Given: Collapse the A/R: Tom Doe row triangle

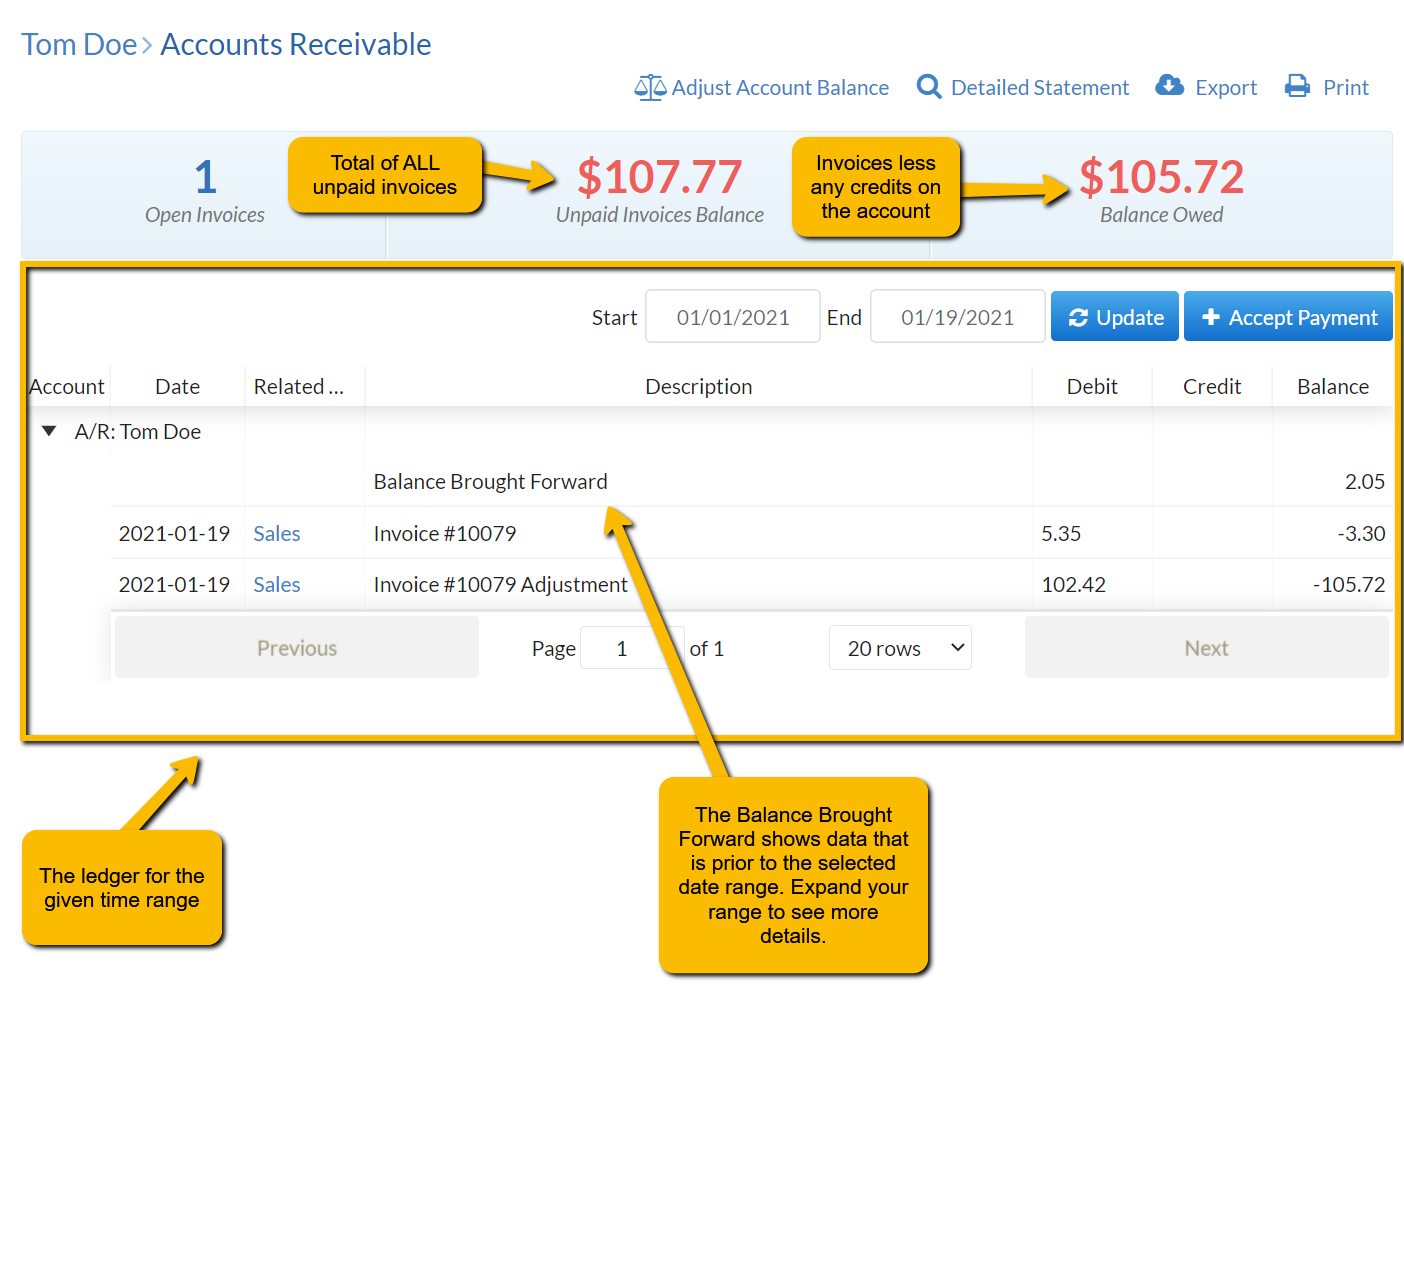Looking at the screenshot, I should coord(49,431).
